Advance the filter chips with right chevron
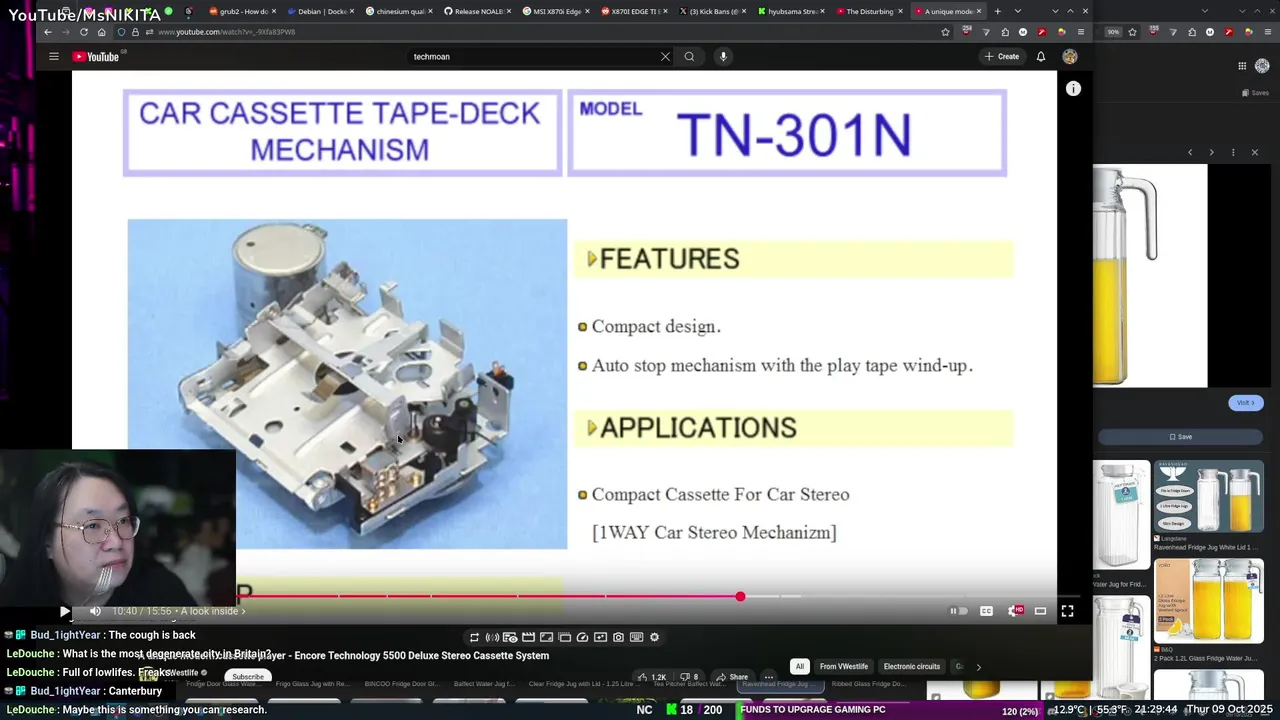 978,667
